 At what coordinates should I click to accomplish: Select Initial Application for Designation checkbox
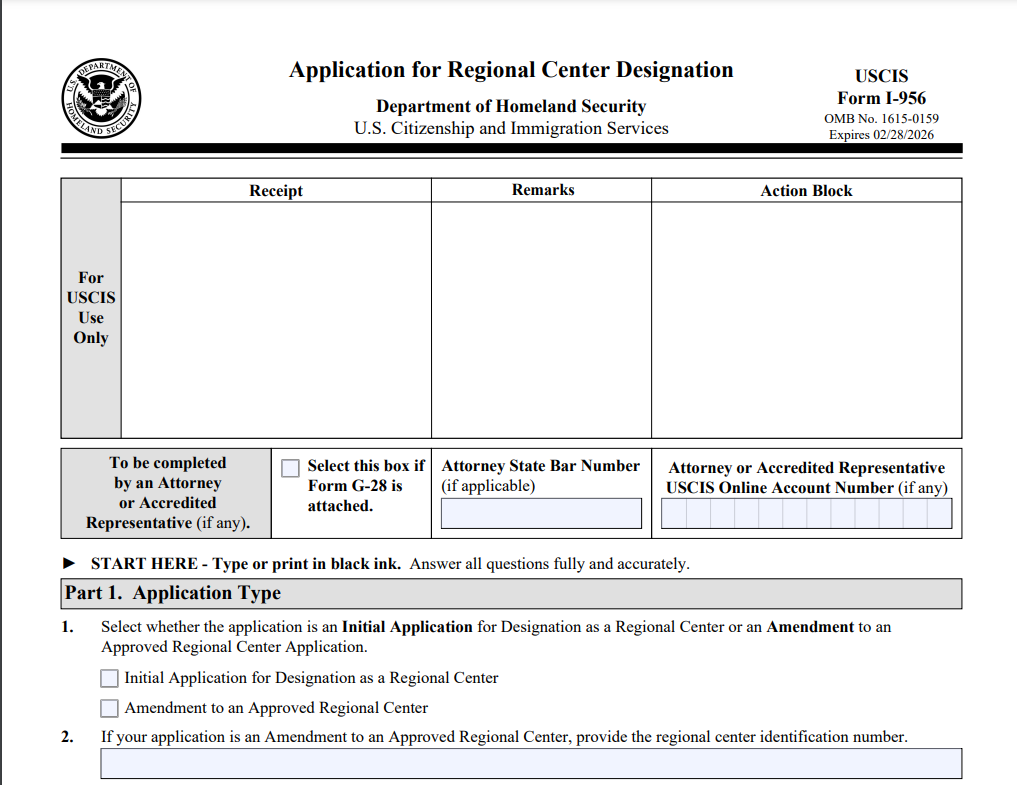click(109, 678)
